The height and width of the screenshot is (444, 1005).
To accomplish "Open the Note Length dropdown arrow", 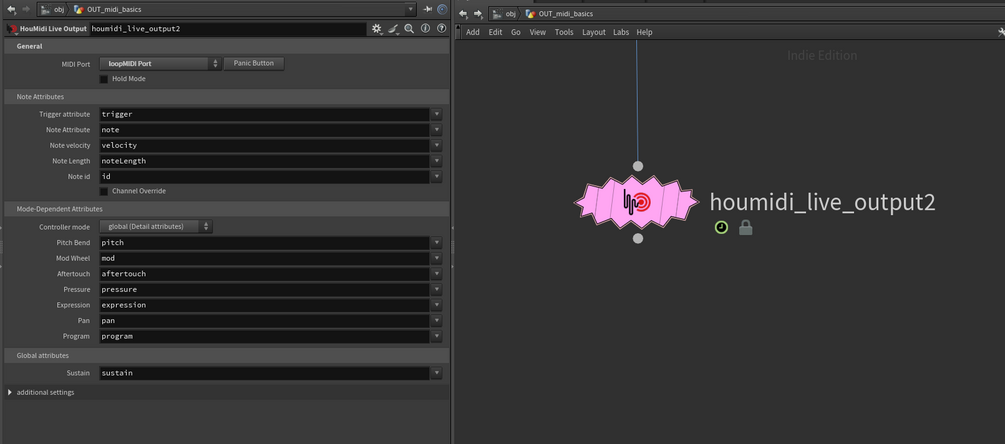I will click(x=436, y=161).
